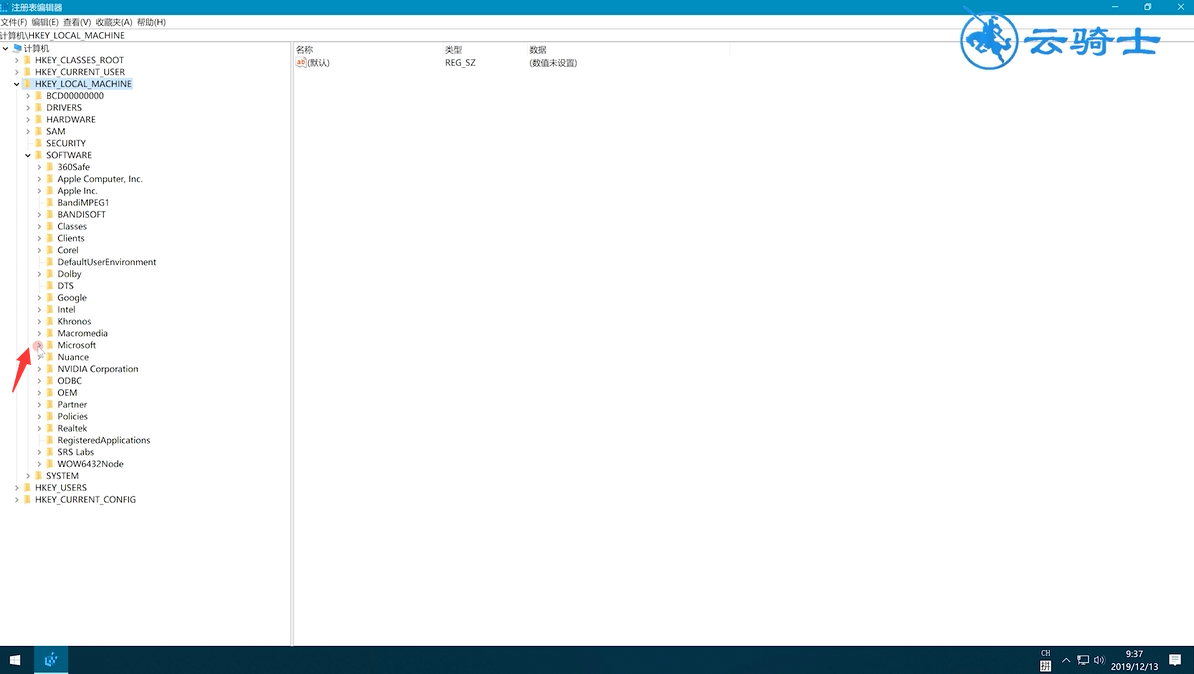Expand the HARDWARE key
Image resolution: width=1194 pixels, height=674 pixels.
[x=28, y=120]
